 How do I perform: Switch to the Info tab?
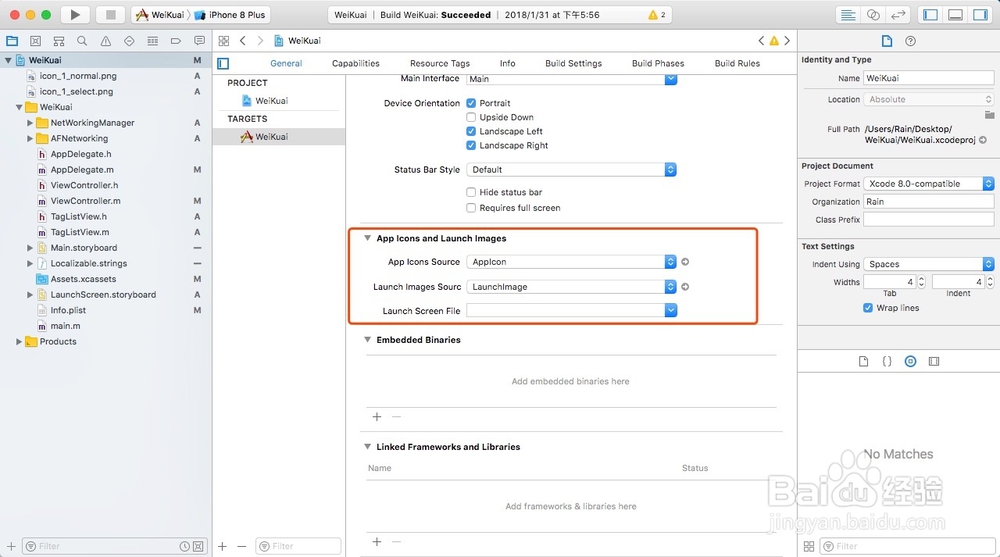click(x=508, y=63)
